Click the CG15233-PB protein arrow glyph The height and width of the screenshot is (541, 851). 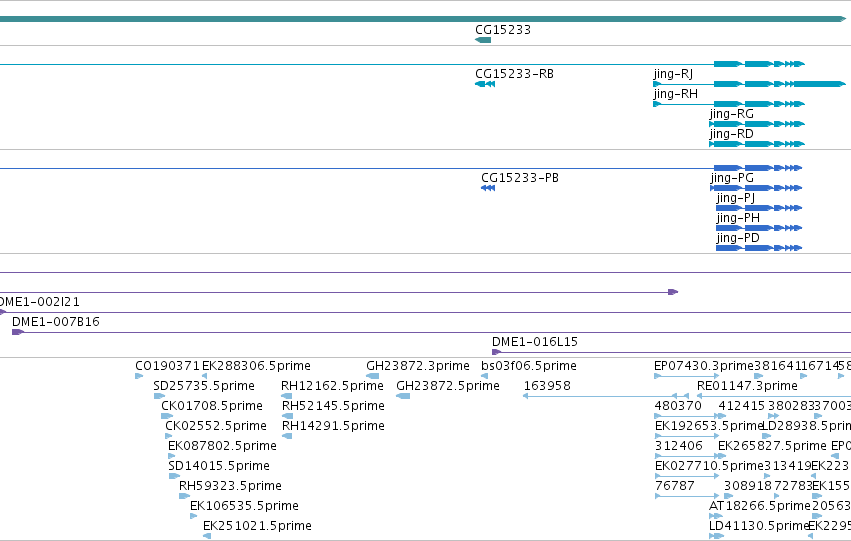[x=488, y=188]
